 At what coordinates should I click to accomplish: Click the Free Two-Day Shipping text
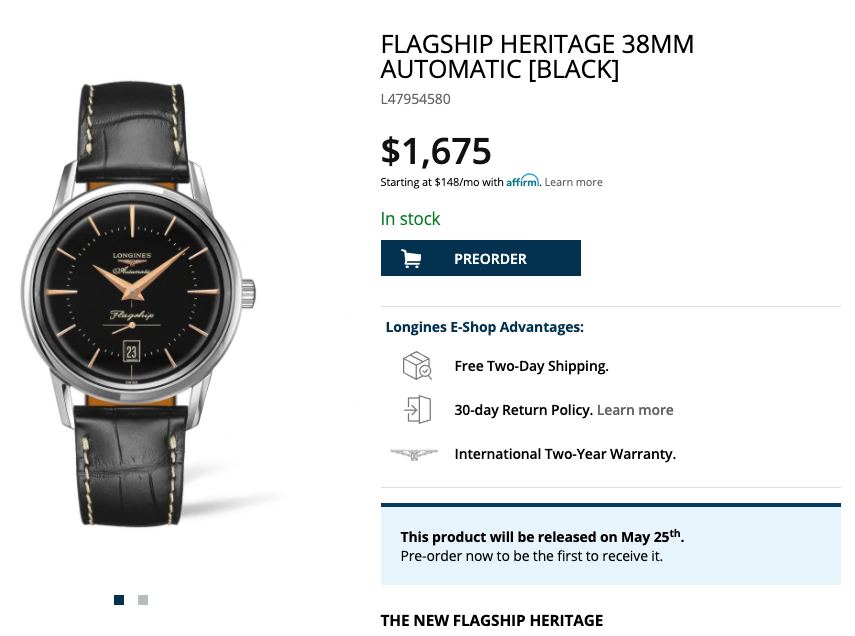531,366
